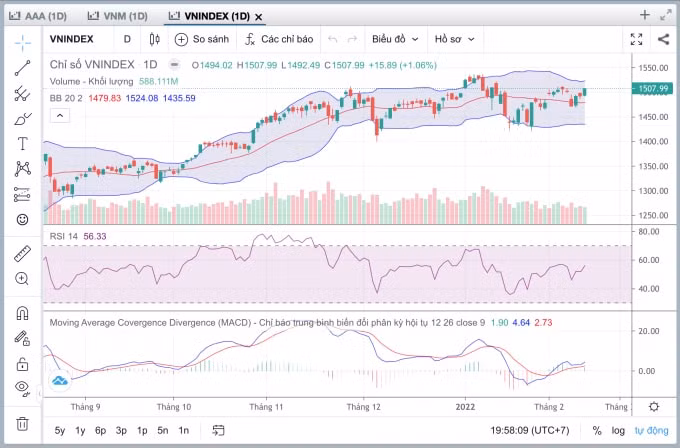Click the MACD indicator title
Screen dimensions: 680x448
point(267,323)
